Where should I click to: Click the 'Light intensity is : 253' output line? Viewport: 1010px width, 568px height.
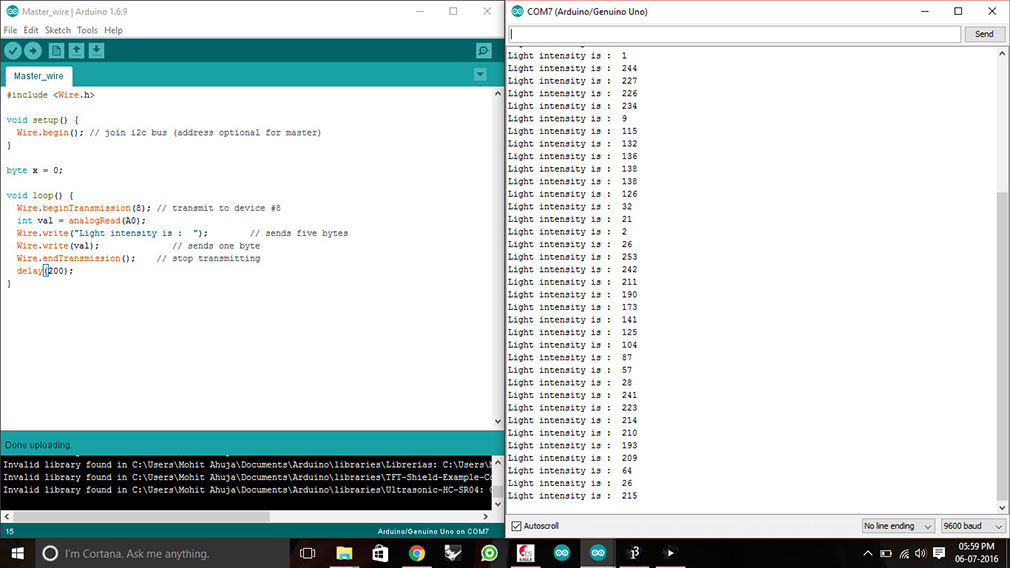pyautogui.click(x=572, y=257)
